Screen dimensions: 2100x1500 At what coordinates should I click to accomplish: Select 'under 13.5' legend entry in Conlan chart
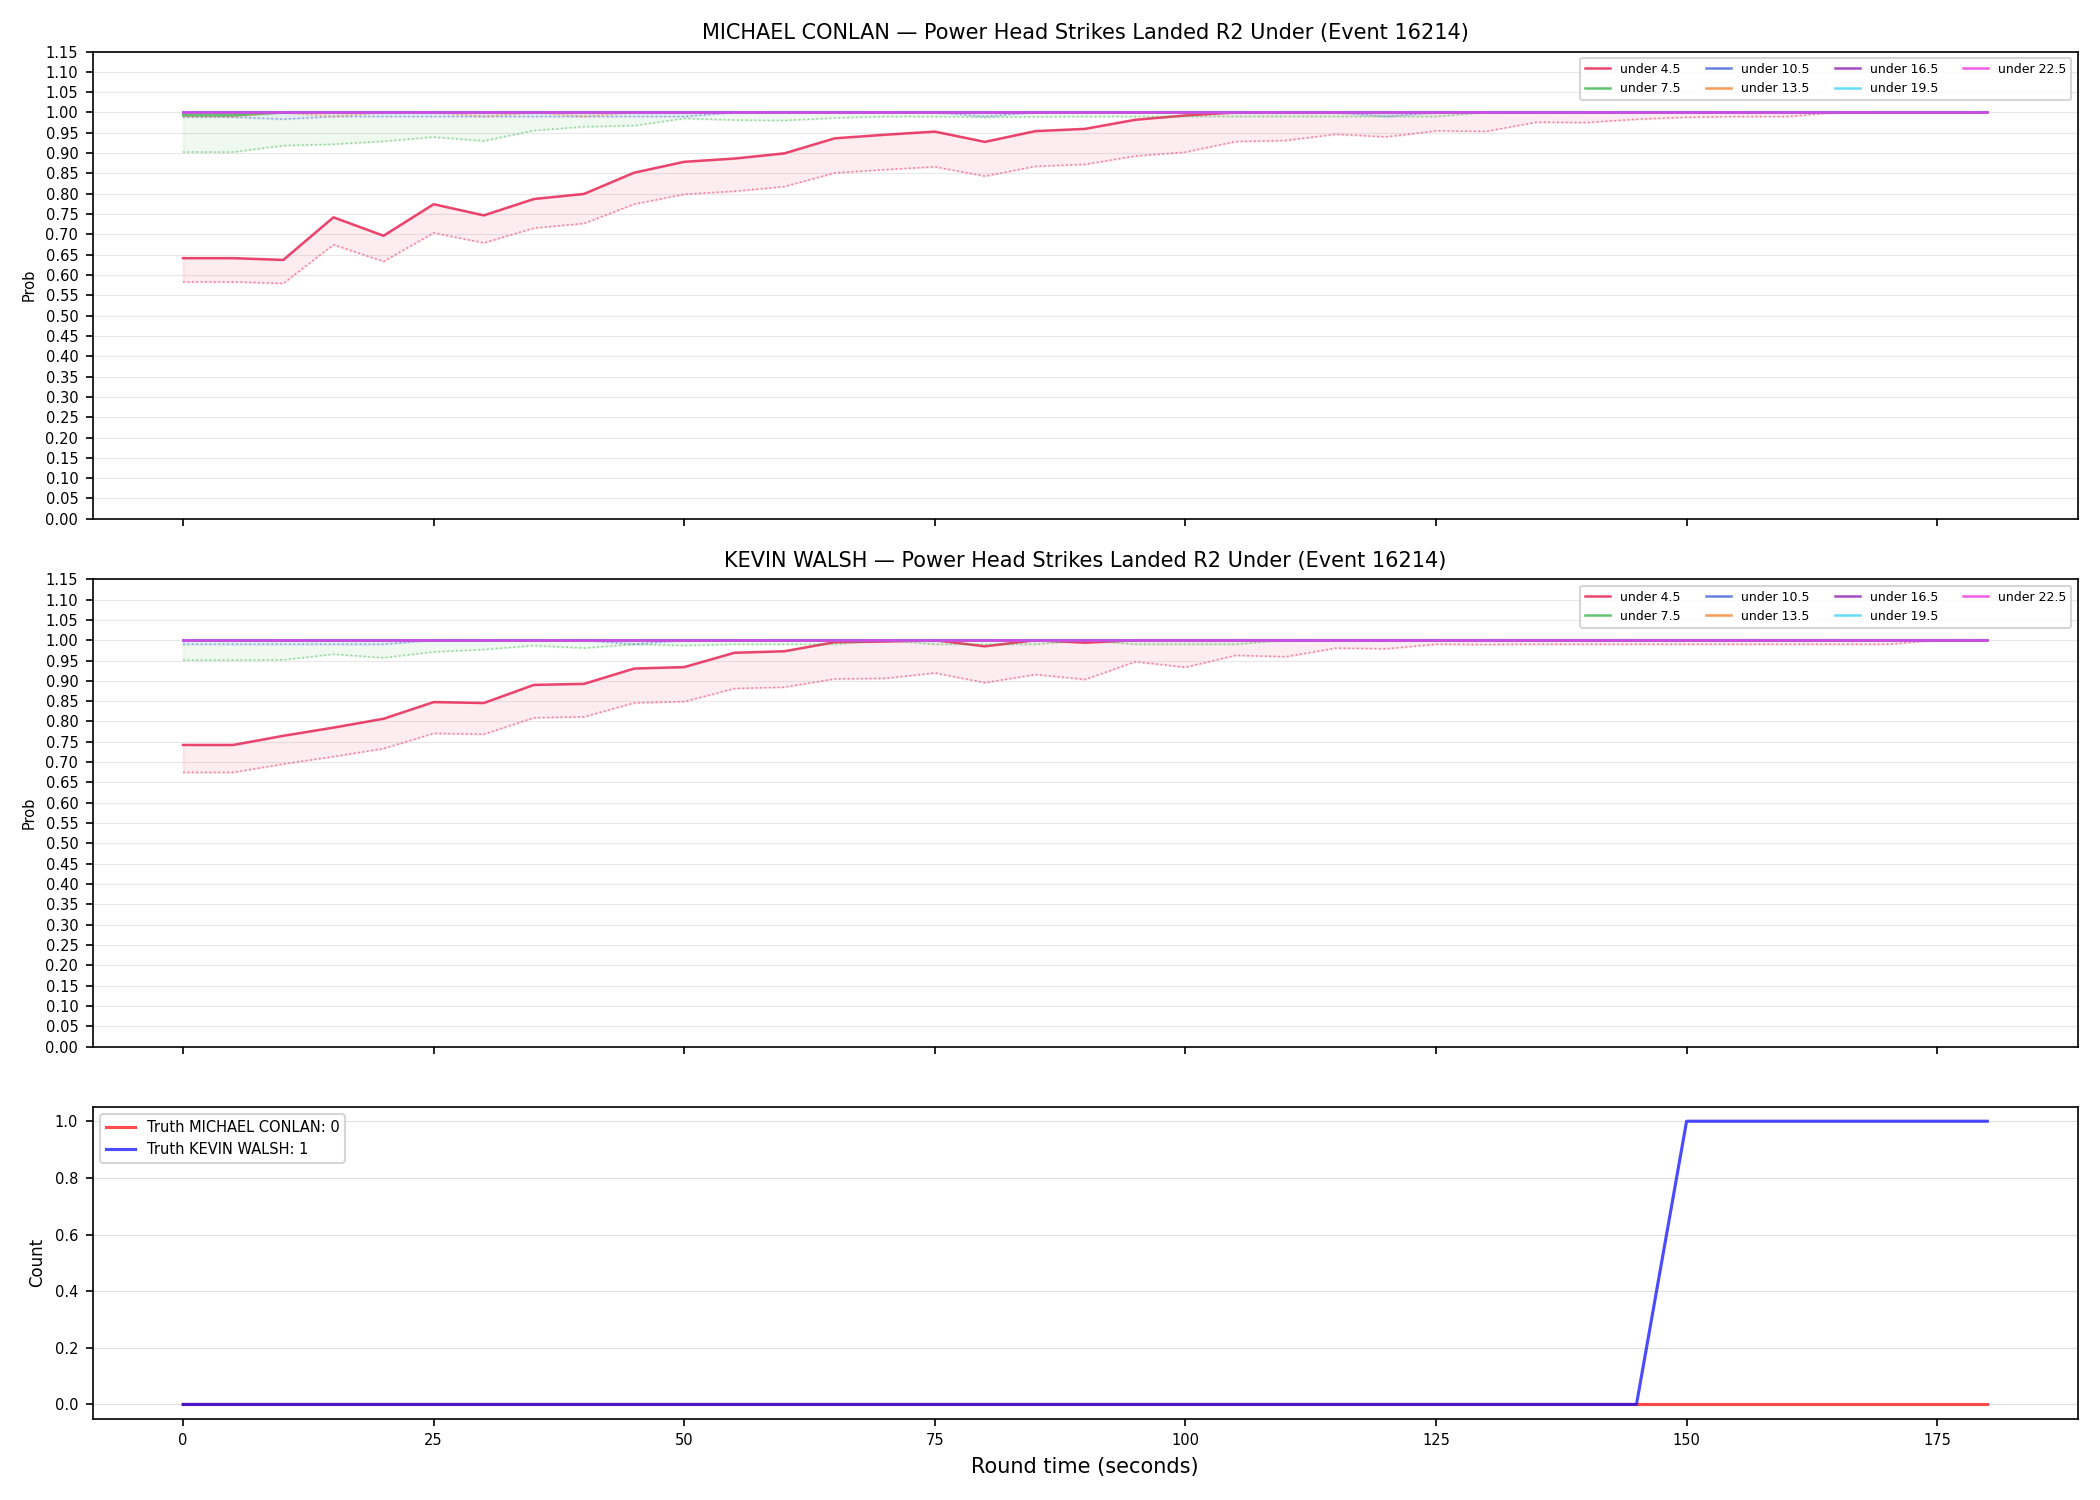1759,88
